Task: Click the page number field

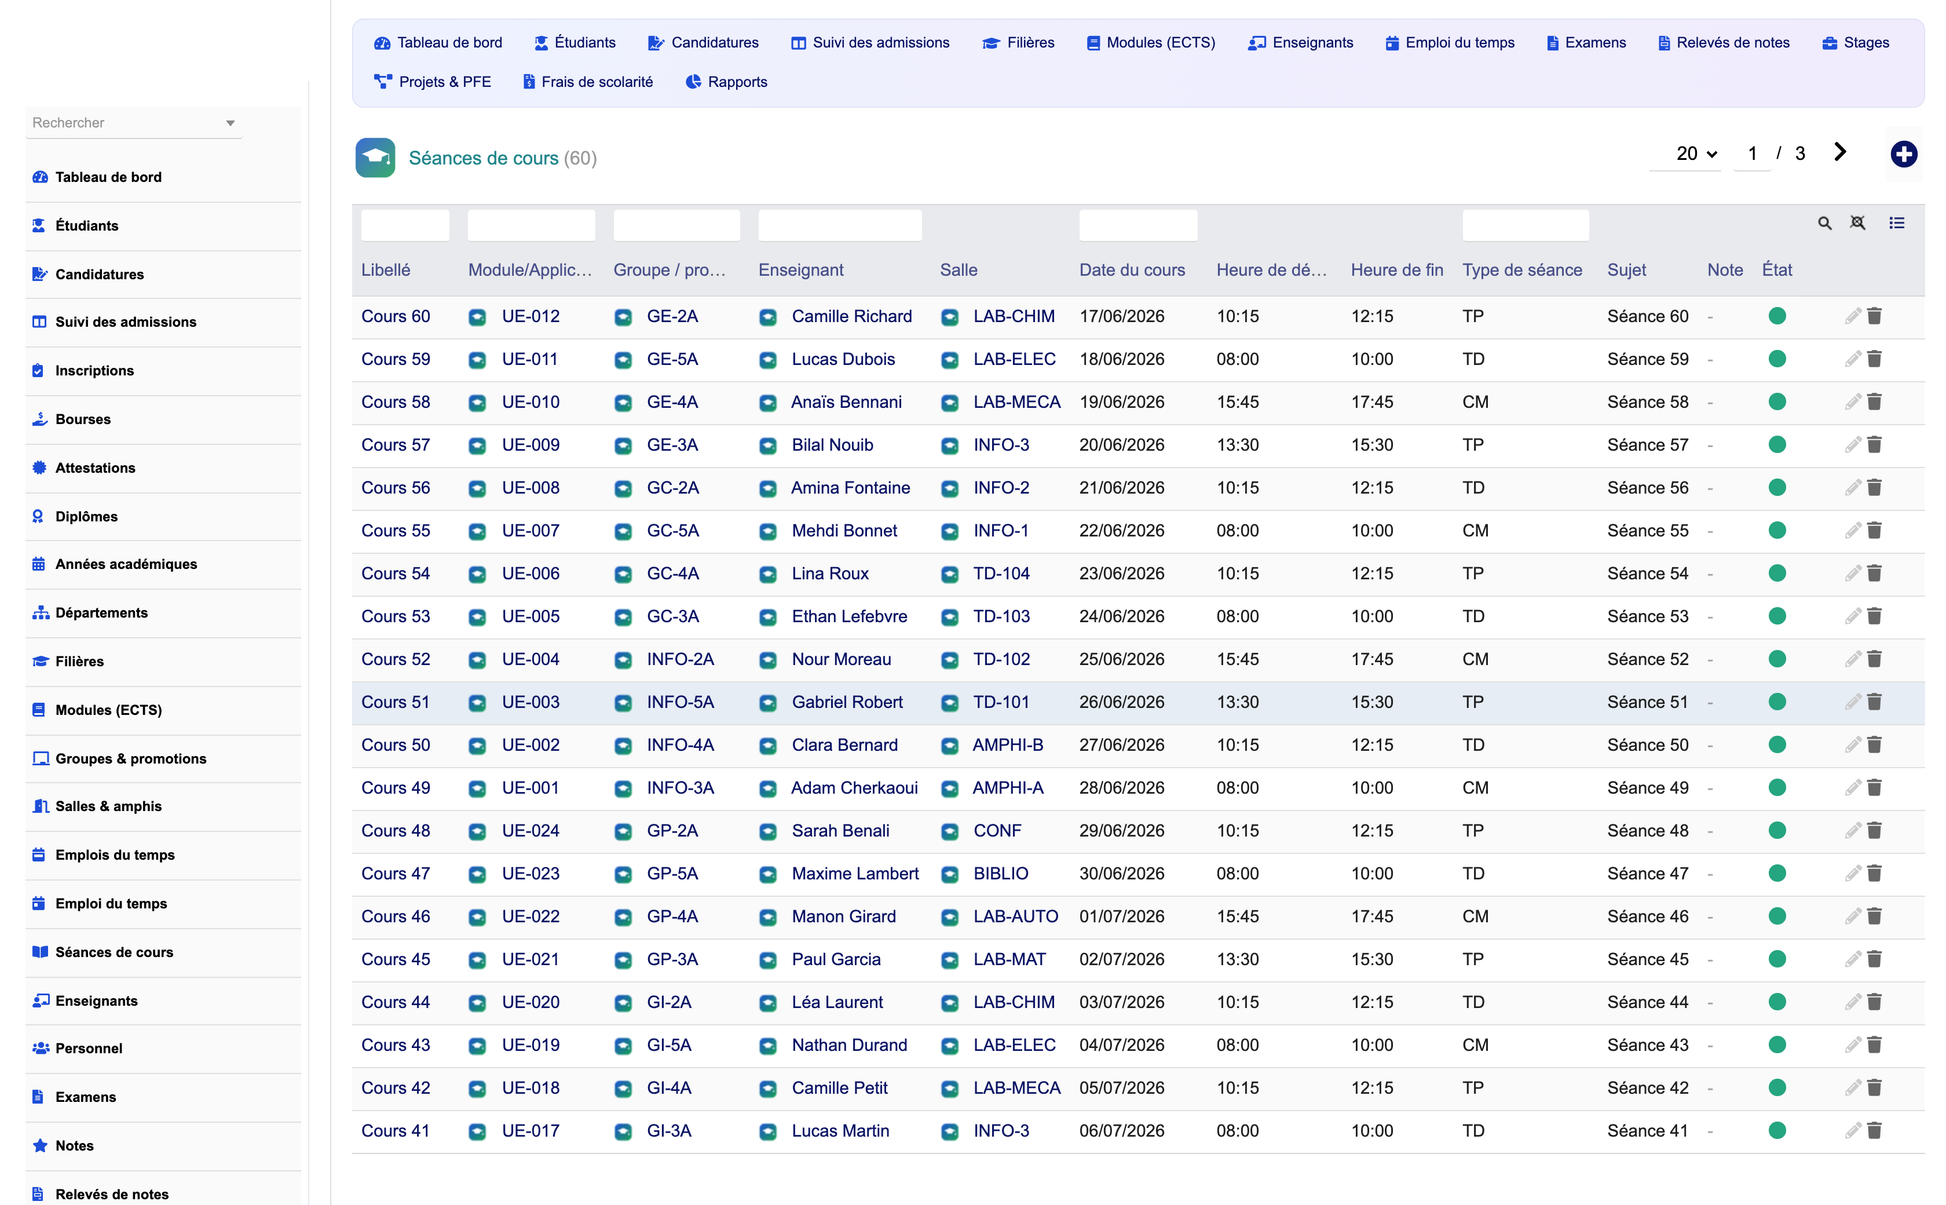Action: coord(1752,154)
